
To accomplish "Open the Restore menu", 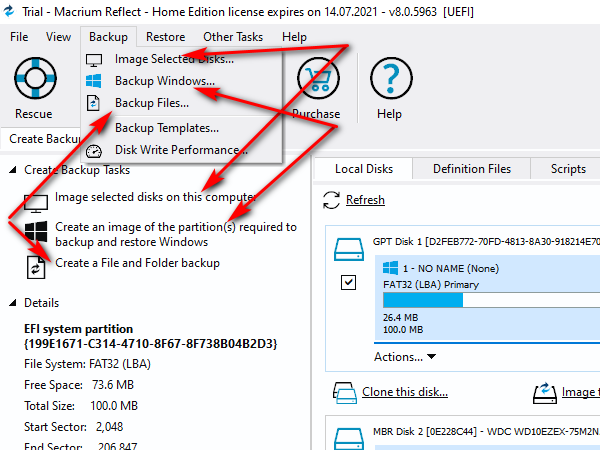I will 165,37.
